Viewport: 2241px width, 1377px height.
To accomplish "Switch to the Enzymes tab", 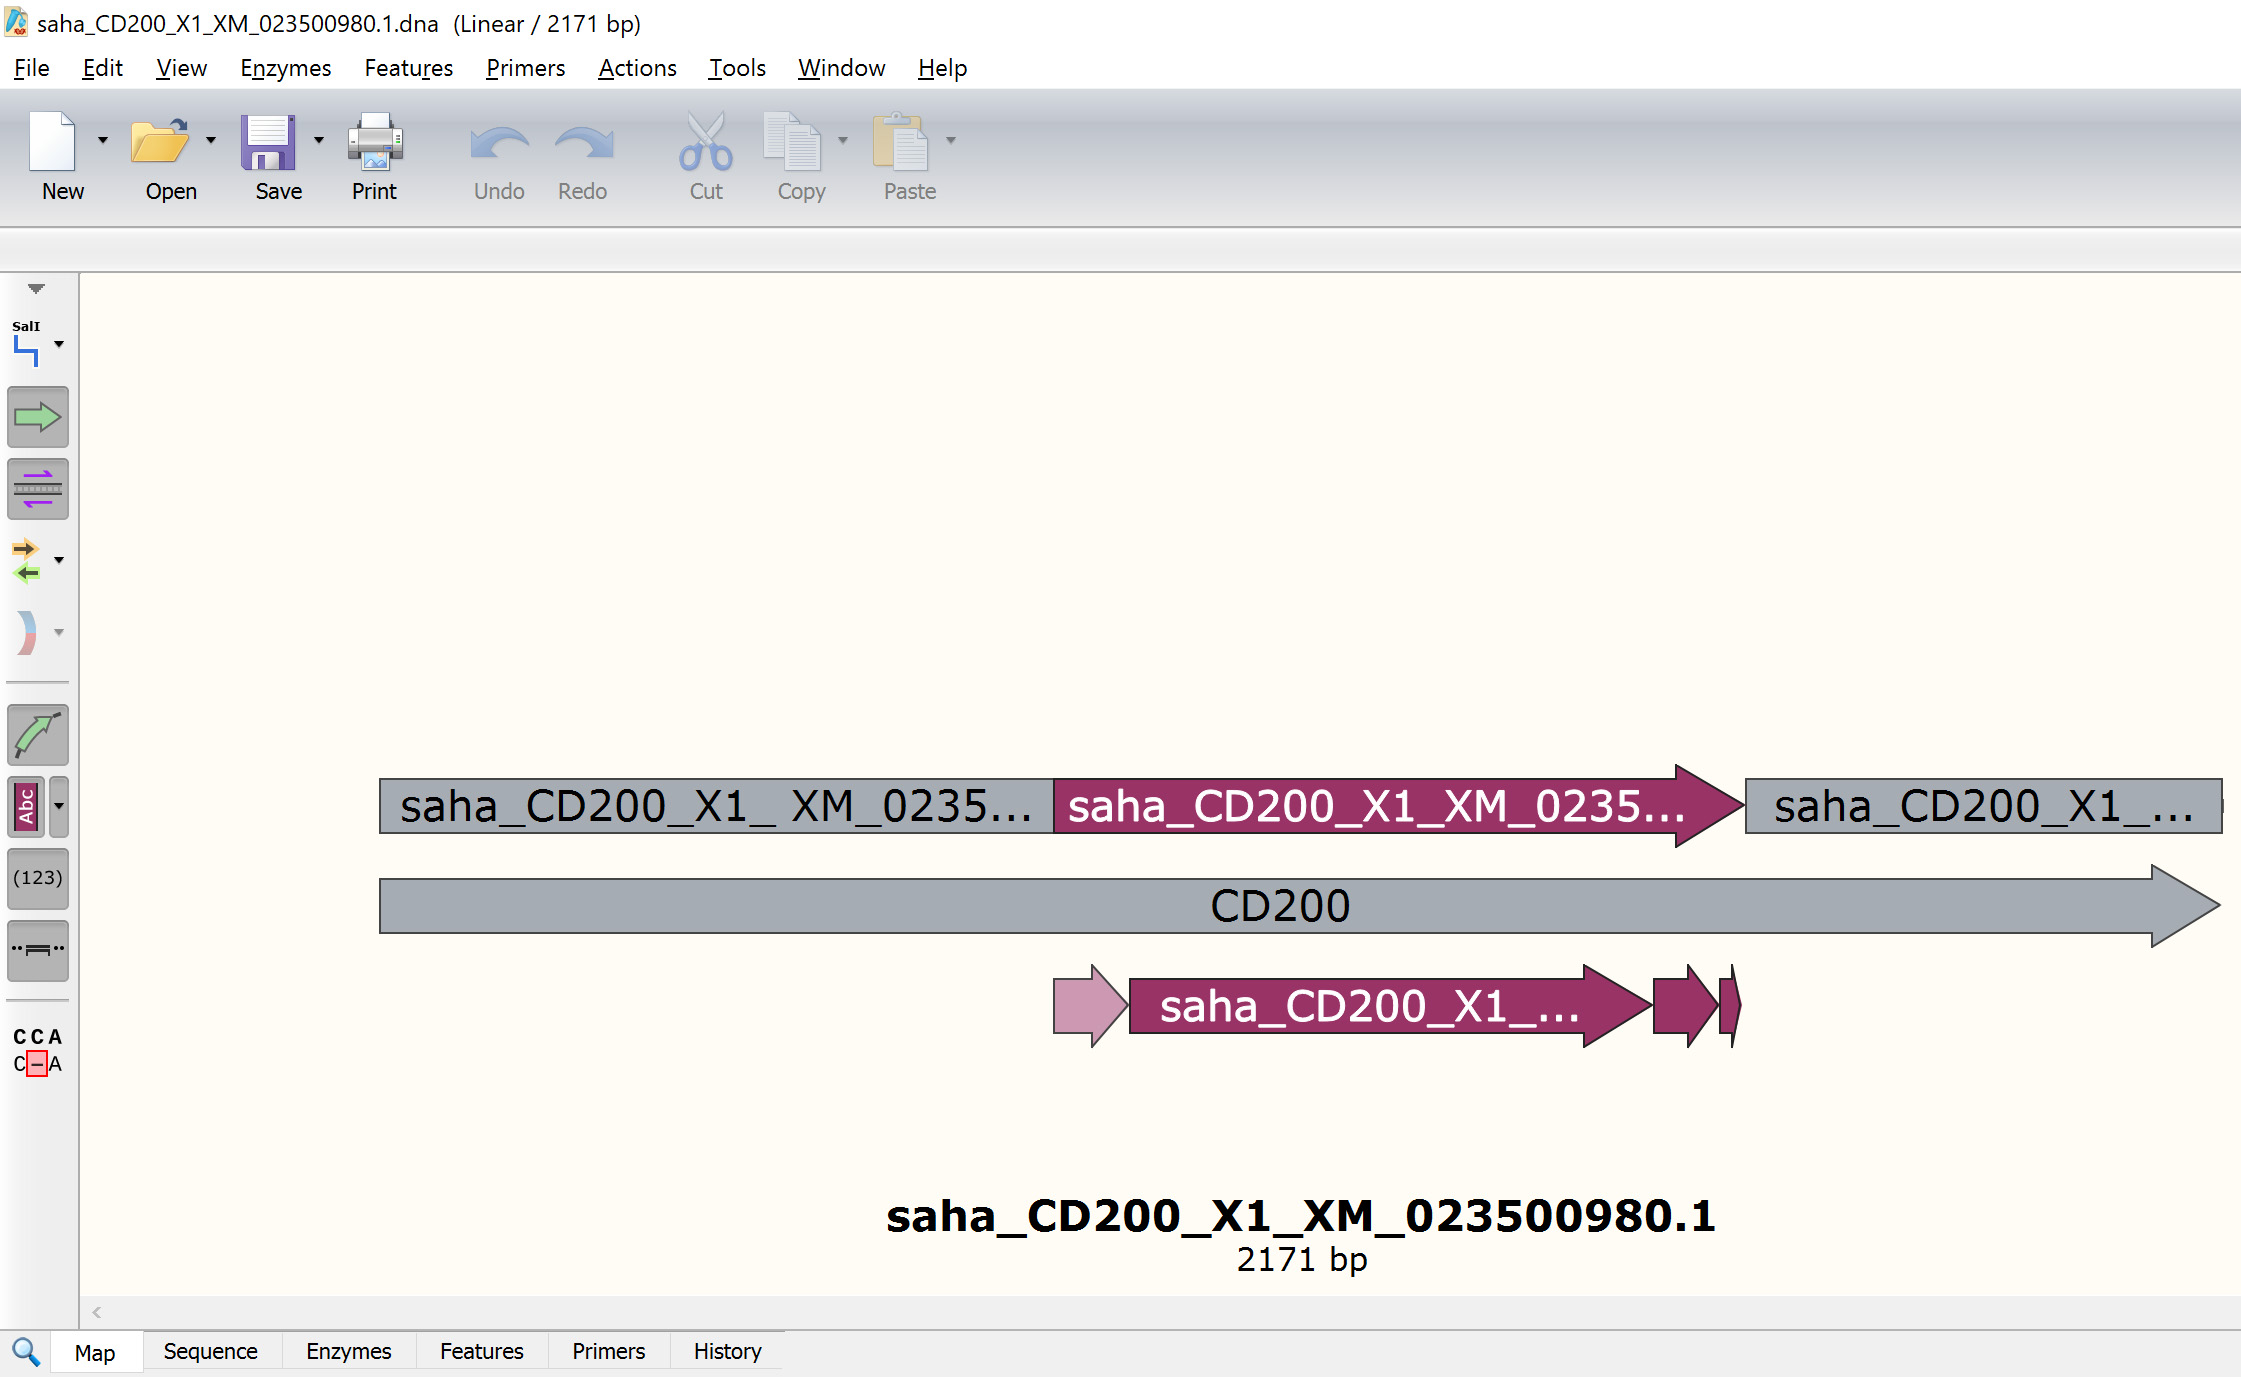I will (x=348, y=1351).
